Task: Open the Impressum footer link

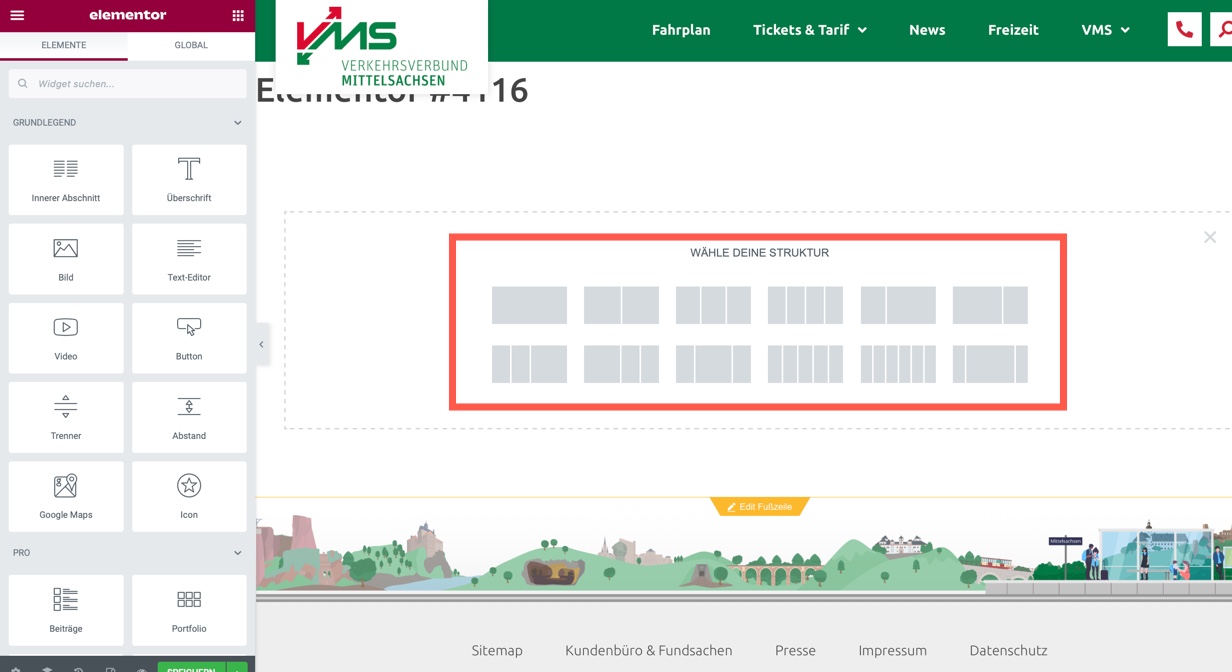Action: [x=892, y=650]
